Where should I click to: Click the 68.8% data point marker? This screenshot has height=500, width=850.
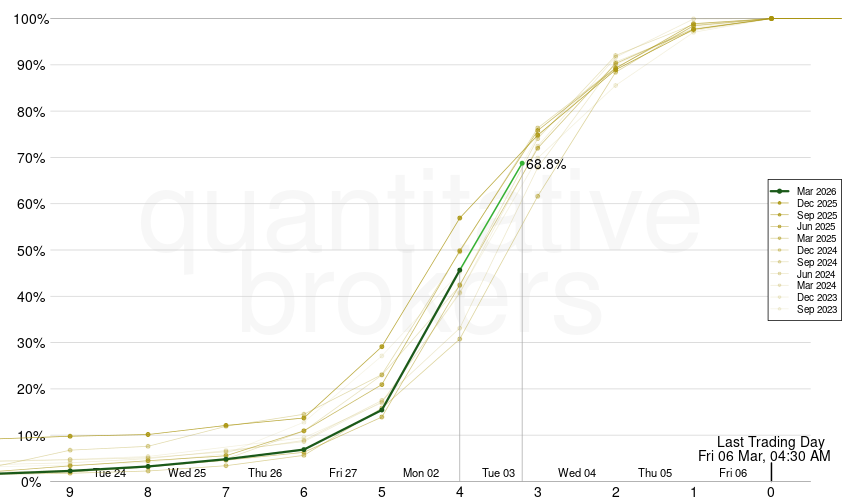tap(522, 163)
